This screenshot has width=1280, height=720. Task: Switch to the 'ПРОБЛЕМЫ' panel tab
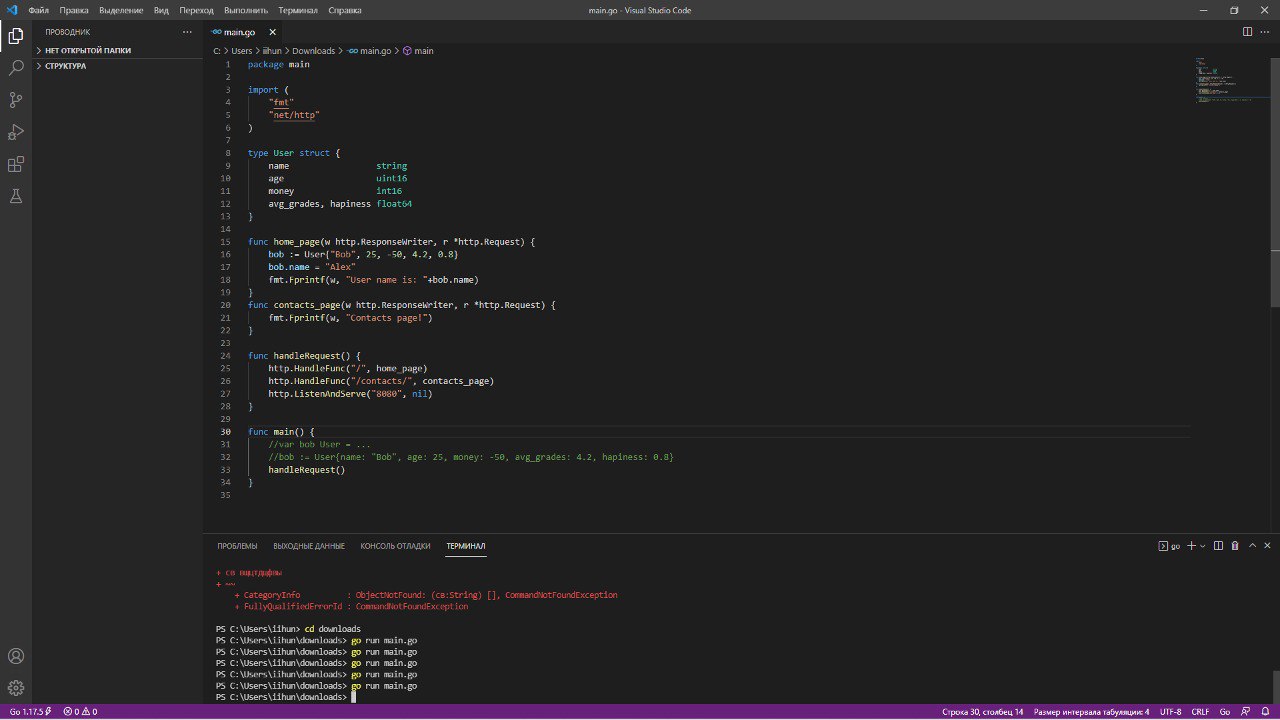pyautogui.click(x=237, y=546)
